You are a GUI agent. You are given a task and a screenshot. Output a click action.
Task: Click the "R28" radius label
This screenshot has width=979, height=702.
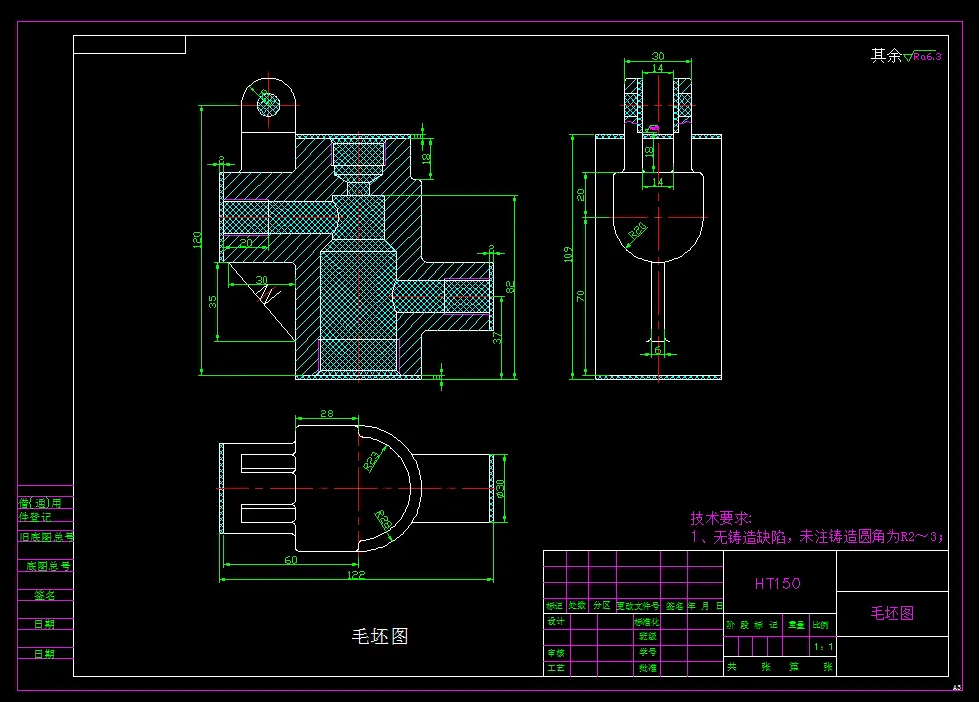pyautogui.click(x=383, y=520)
